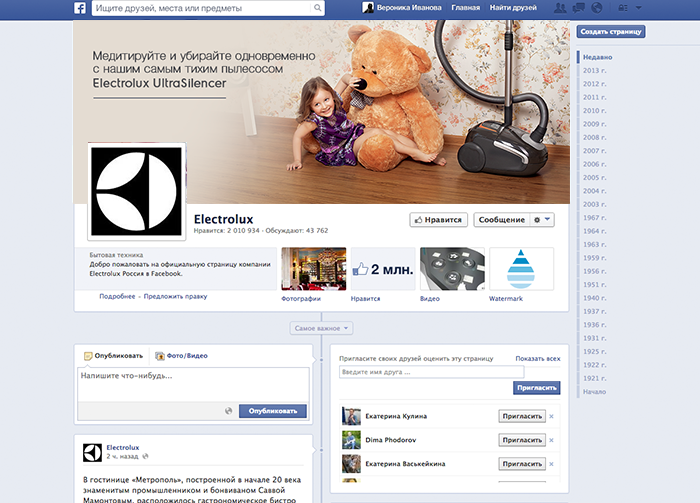The image size is (700, 503).
Task: Click the Видео label link
Action: pyautogui.click(x=430, y=299)
